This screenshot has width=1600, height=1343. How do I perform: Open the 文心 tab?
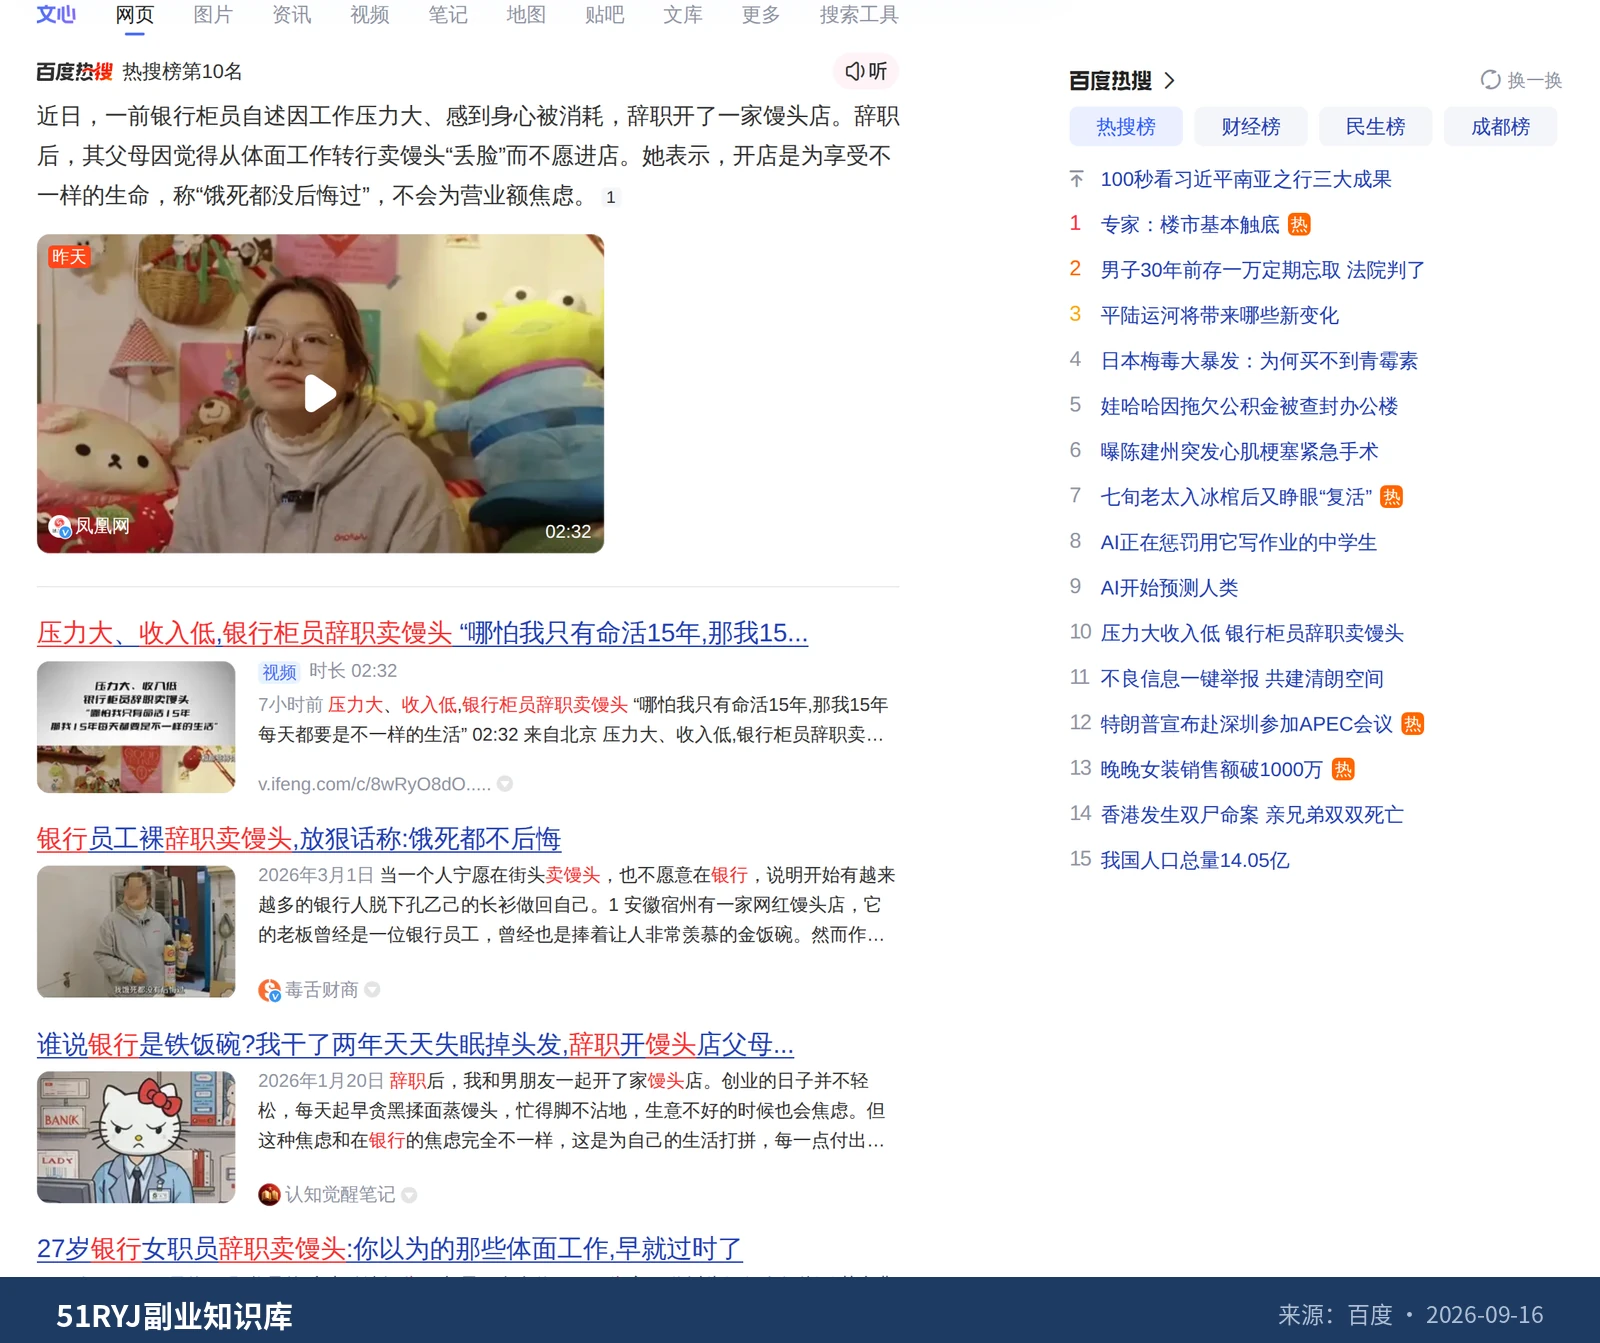click(56, 15)
